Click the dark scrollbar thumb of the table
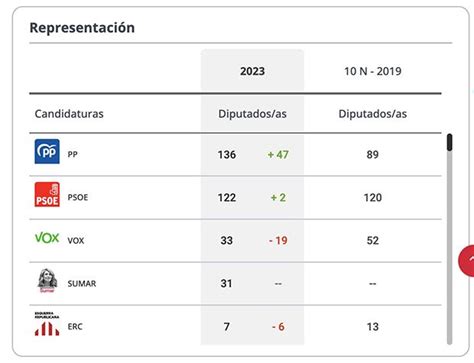The width and height of the screenshot is (474, 363). point(450,142)
